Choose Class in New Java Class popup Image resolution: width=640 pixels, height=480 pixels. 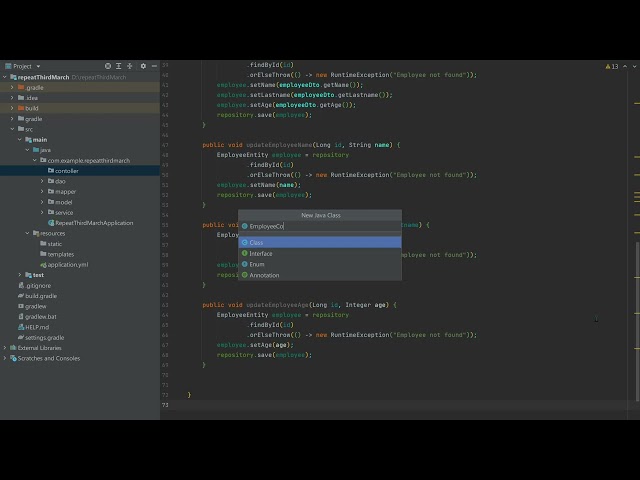320,242
